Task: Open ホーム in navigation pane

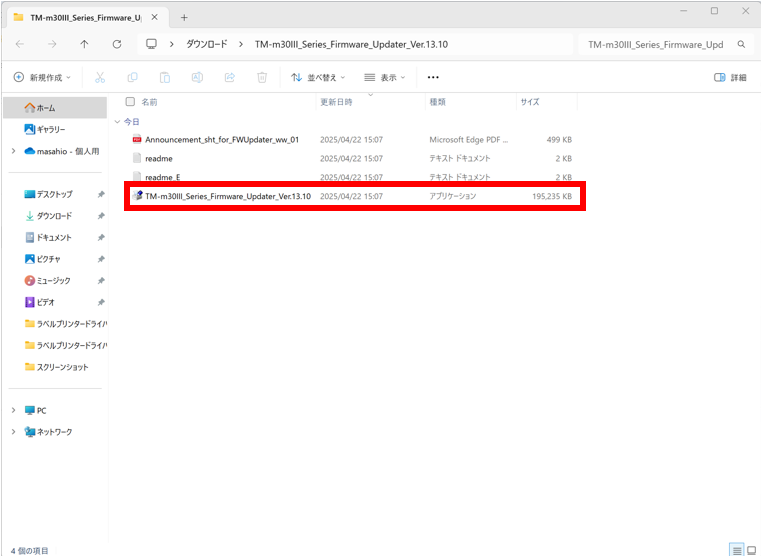Action: click(55, 108)
